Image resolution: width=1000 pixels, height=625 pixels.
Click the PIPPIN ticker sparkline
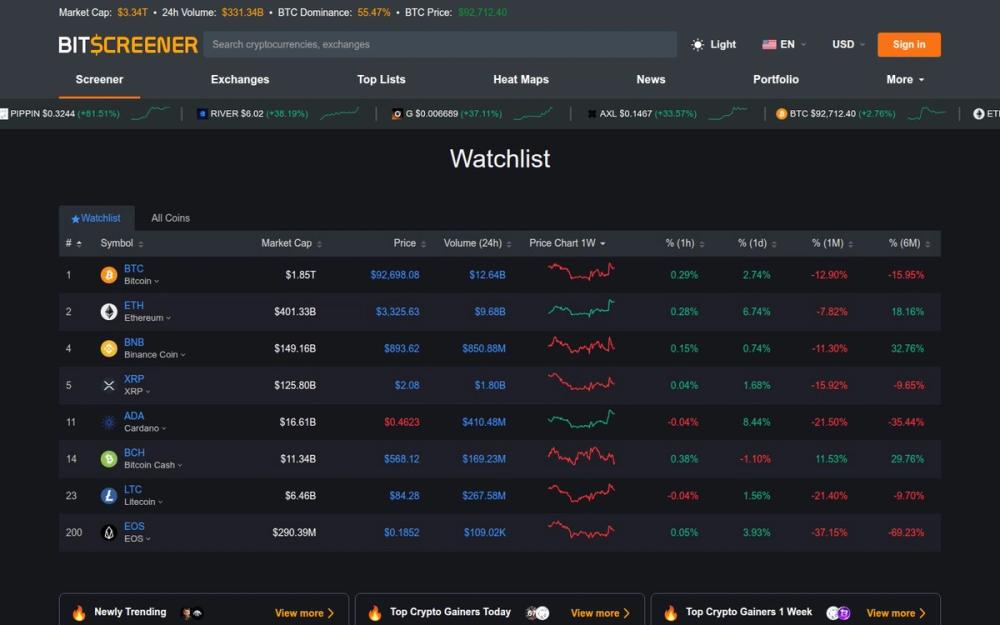(x=151, y=113)
